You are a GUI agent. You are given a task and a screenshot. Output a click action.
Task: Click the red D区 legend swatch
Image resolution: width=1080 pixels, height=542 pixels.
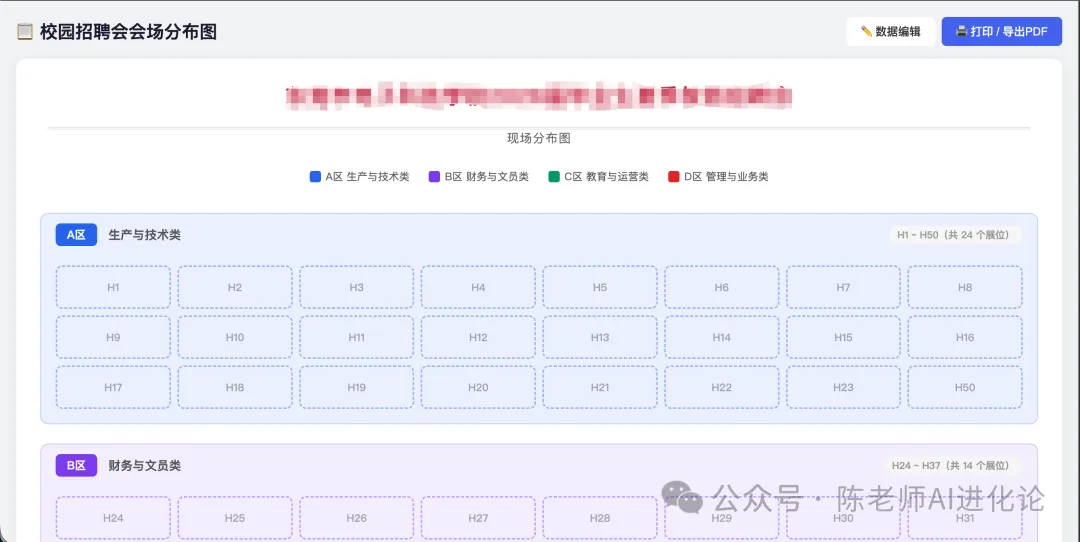[674, 177]
